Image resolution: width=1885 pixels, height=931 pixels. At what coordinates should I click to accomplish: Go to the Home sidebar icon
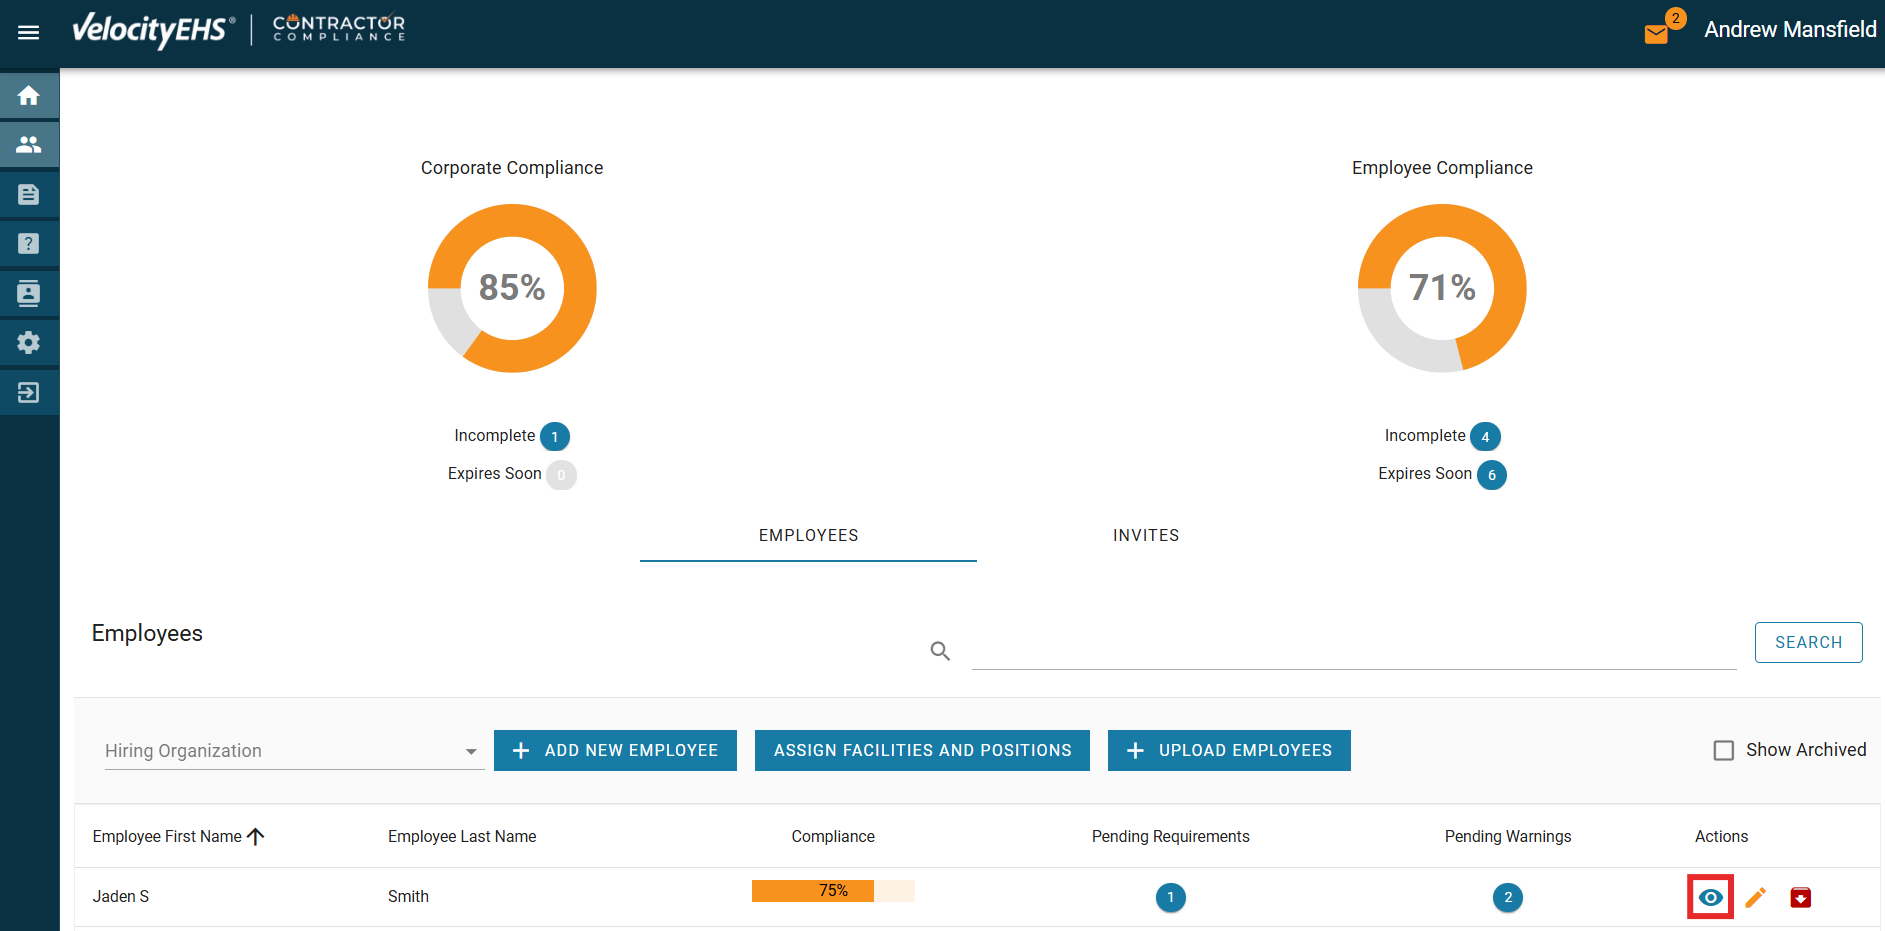click(x=29, y=96)
